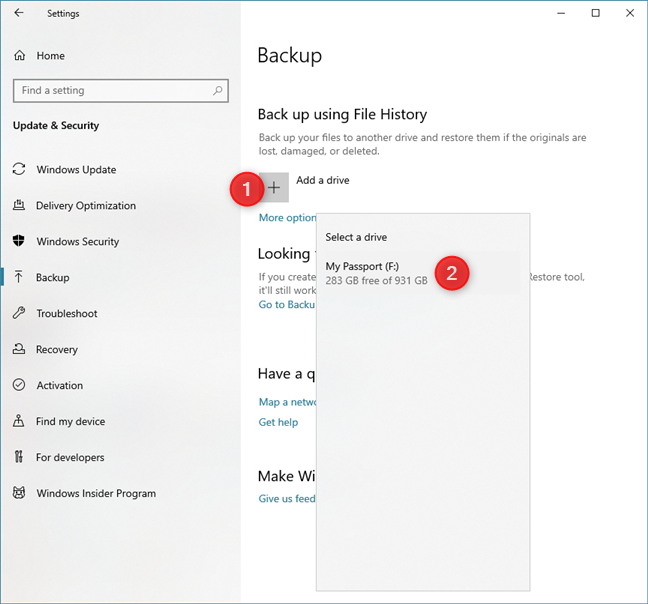The height and width of the screenshot is (604, 648).
Task: Open Activation settings page
Action: [x=60, y=385]
